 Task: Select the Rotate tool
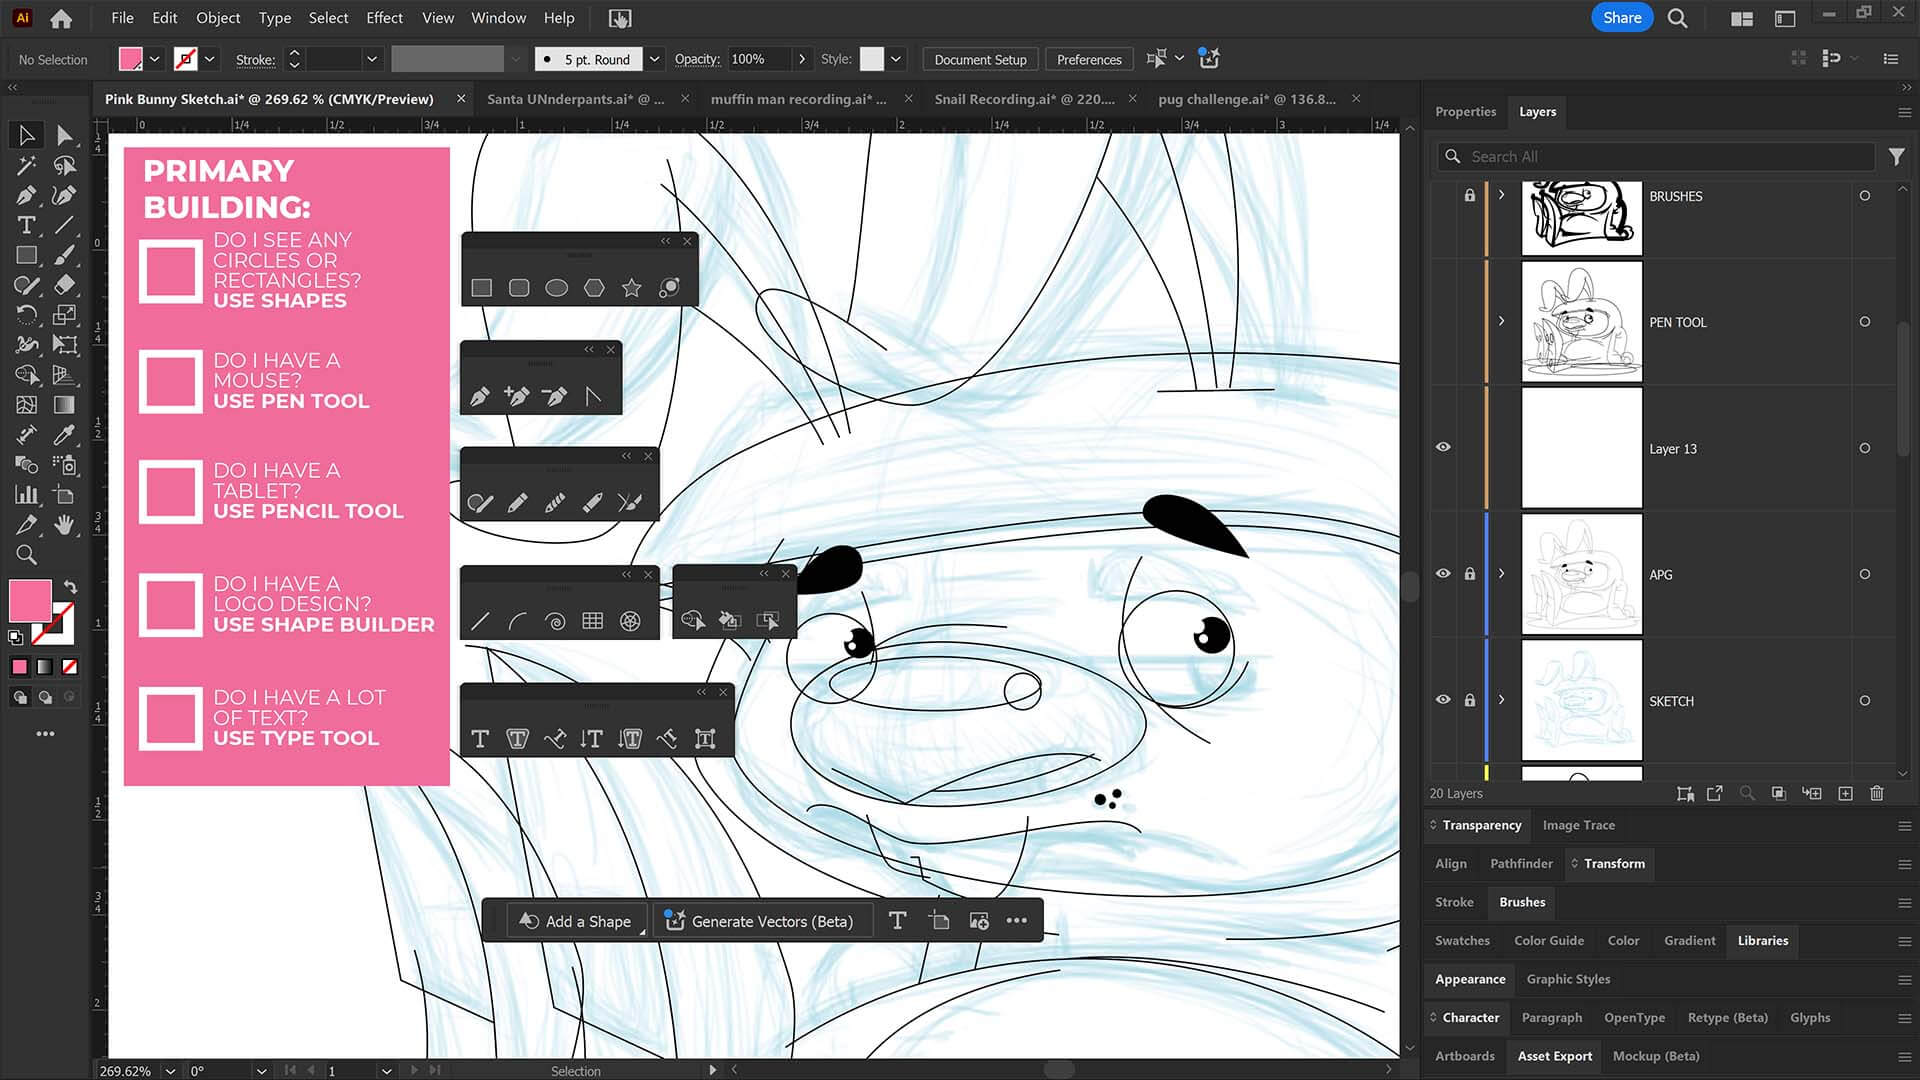[x=26, y=315]
